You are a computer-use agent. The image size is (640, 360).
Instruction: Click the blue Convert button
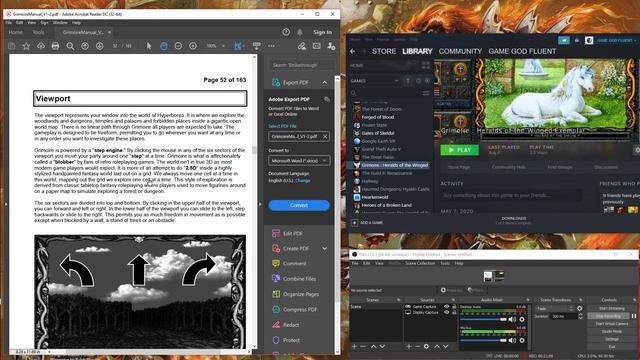pyautogui.click(x=299, y=205)
